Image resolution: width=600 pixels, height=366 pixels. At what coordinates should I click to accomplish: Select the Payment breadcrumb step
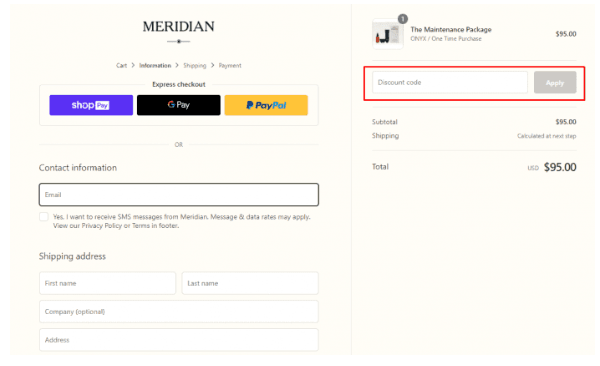point(230,65)
